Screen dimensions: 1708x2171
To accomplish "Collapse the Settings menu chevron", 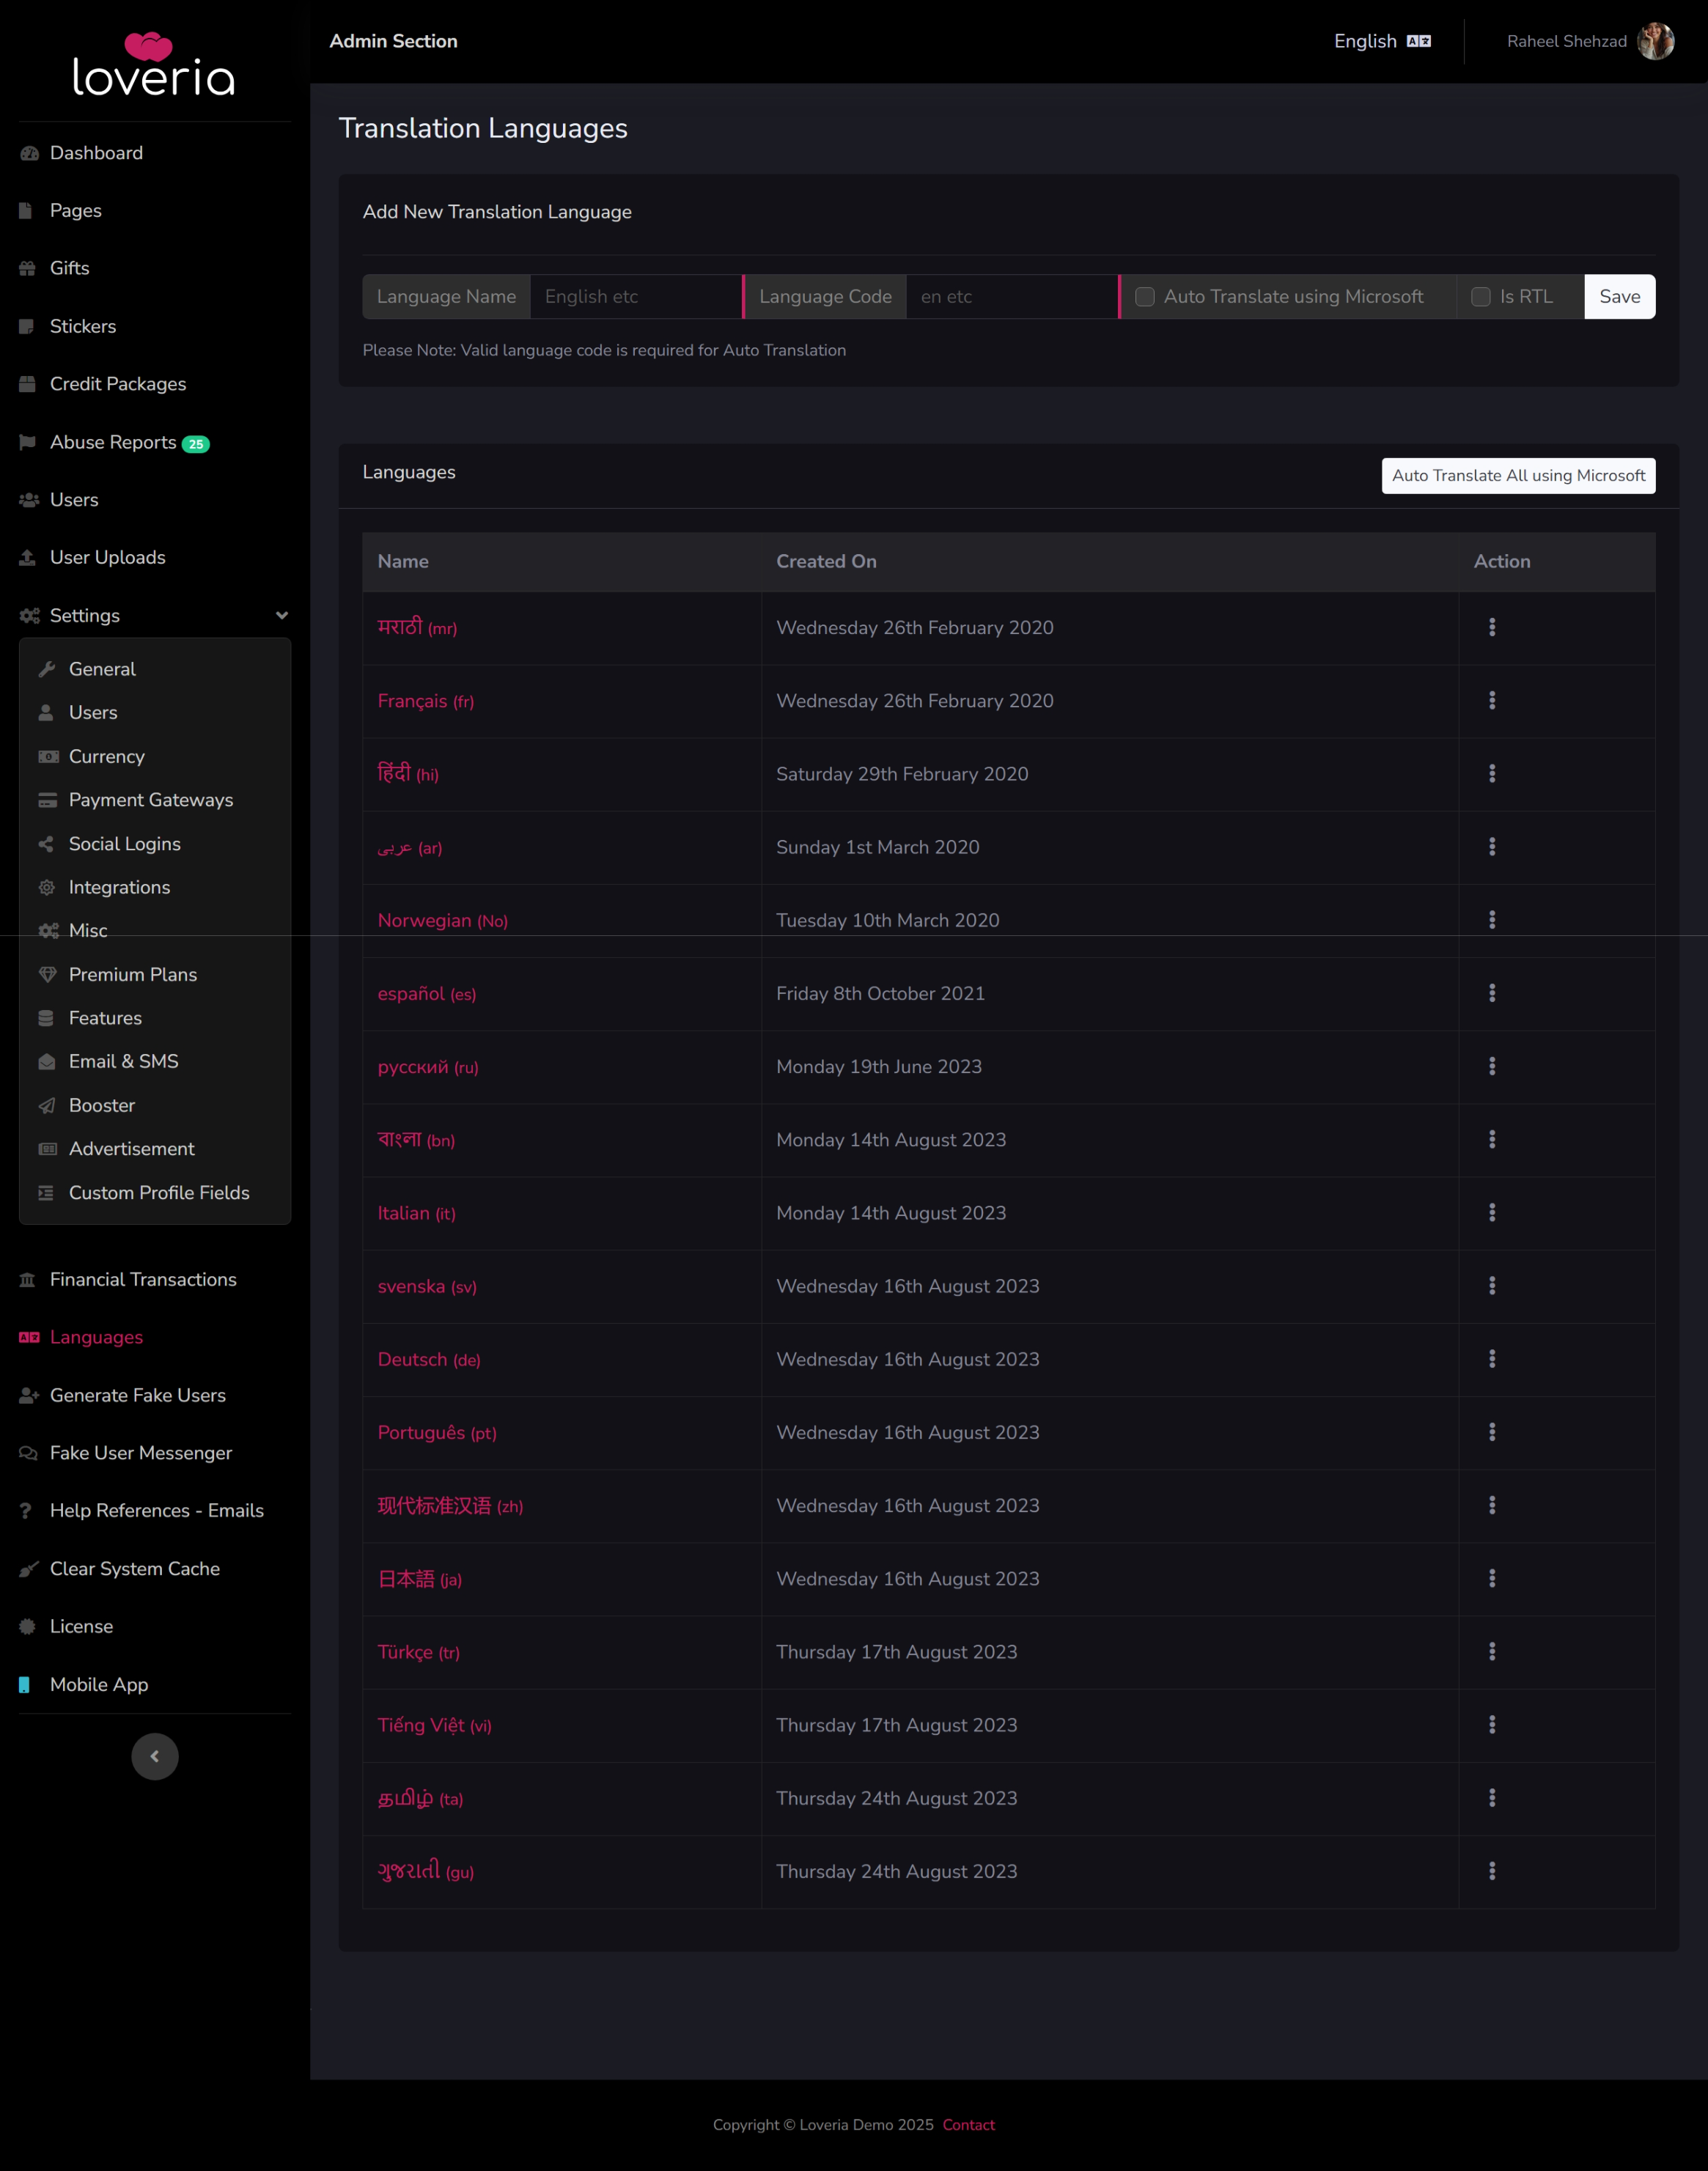I will [x=282, y=616].
